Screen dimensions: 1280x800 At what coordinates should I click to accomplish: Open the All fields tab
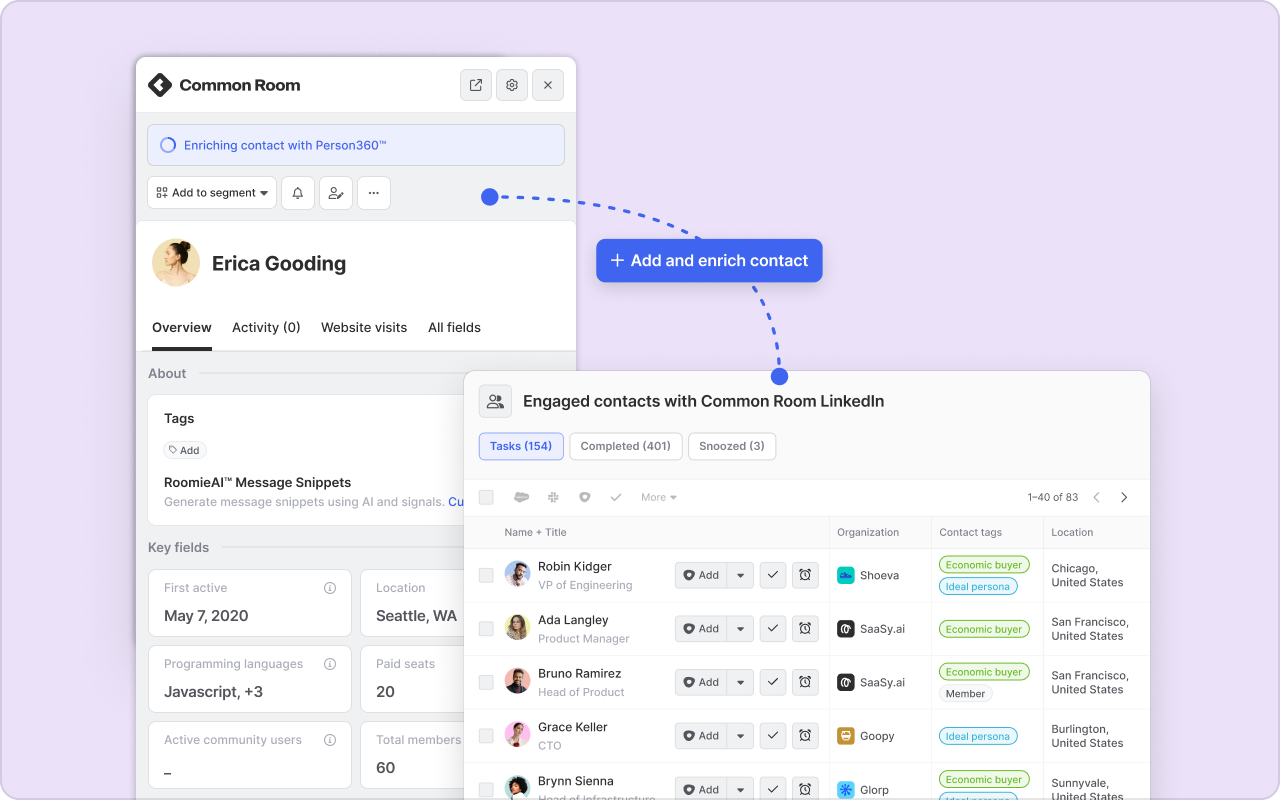pyautogui.click(x=454, y=327)
